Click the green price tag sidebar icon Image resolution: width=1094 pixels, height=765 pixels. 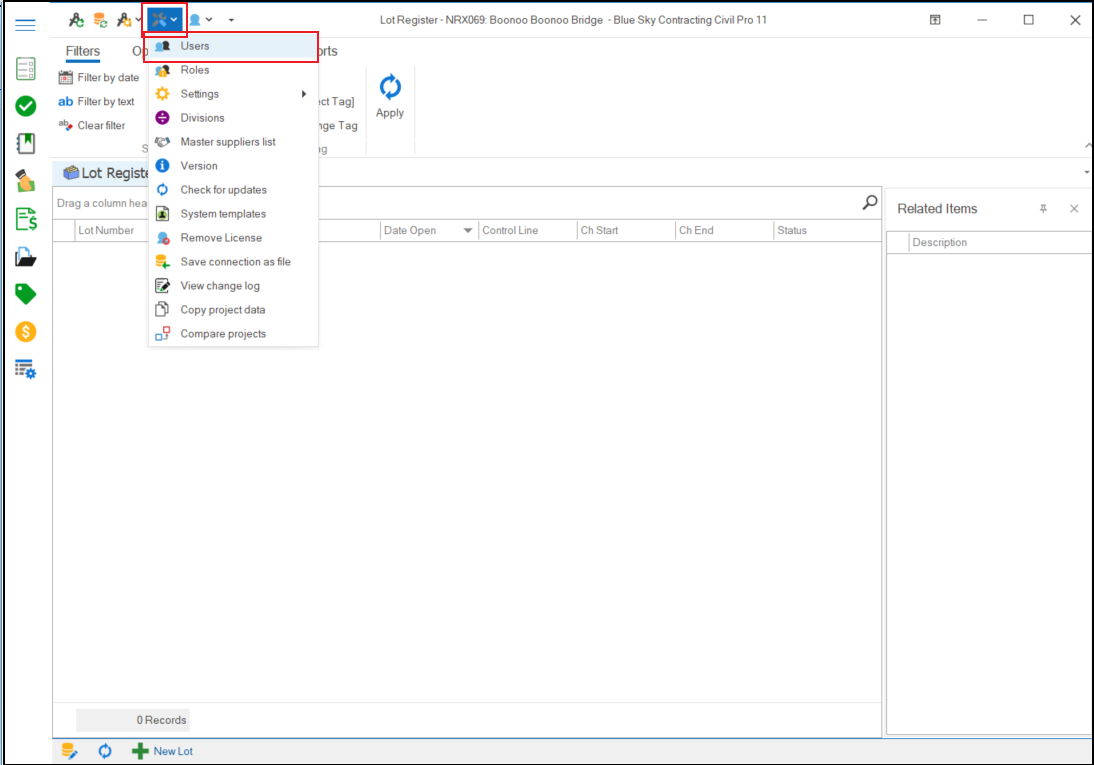point(26,294)
